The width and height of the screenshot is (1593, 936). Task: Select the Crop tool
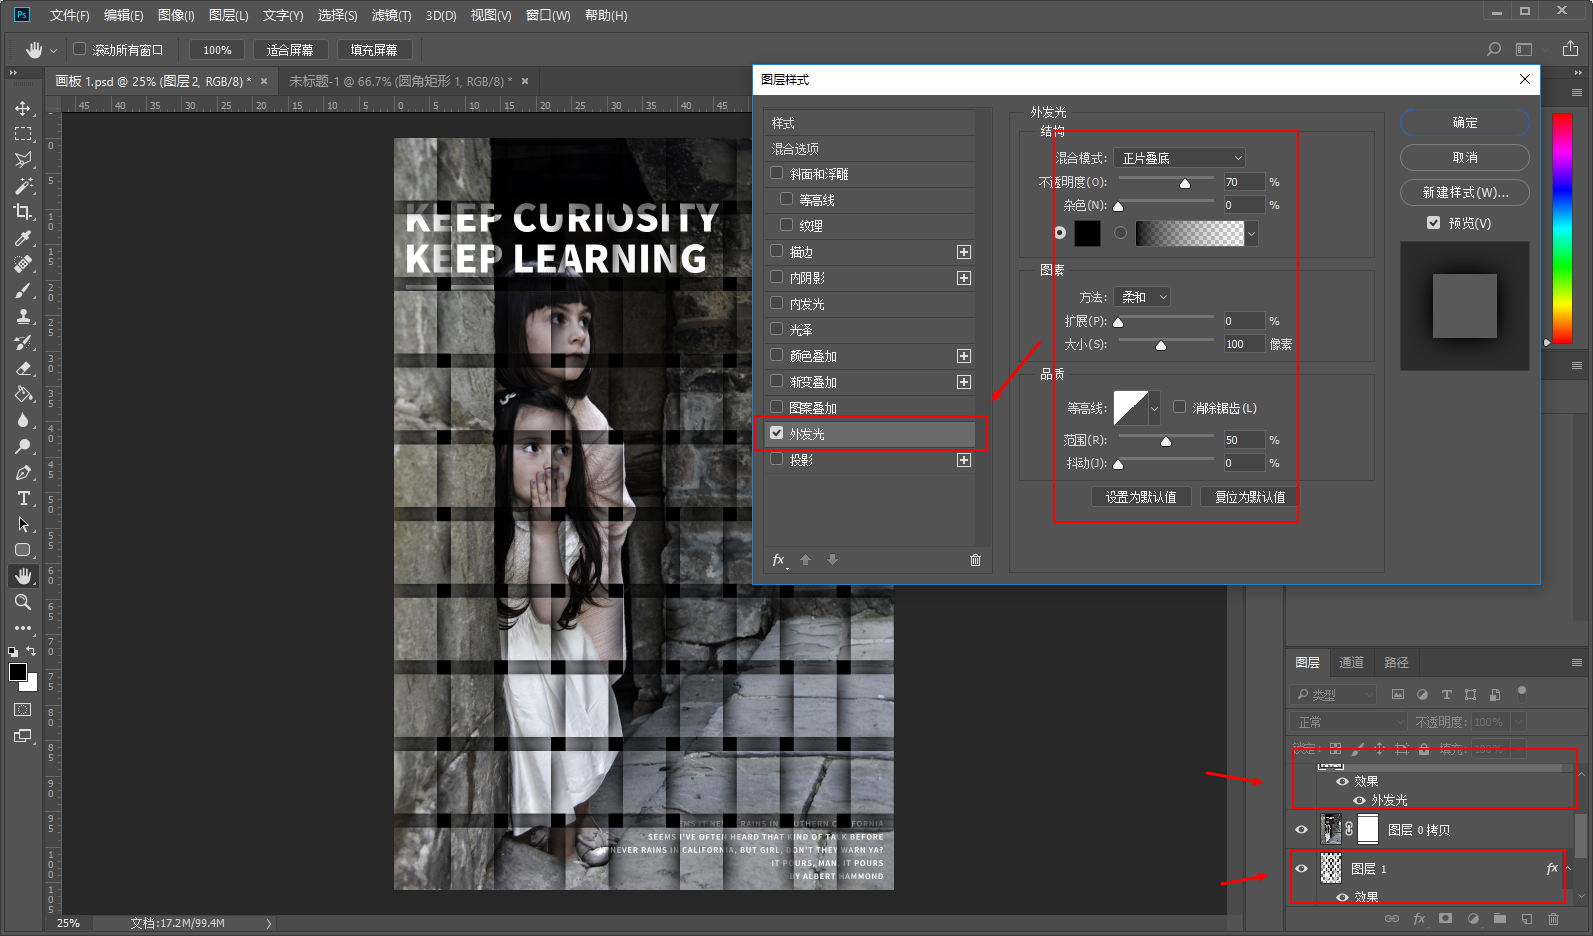coord(23,212)
